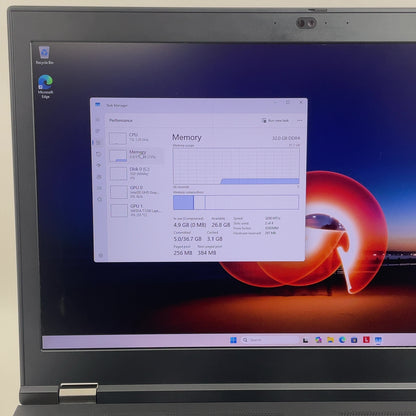Click the memory composition bar
416x416 pixels.
point(236,202)
